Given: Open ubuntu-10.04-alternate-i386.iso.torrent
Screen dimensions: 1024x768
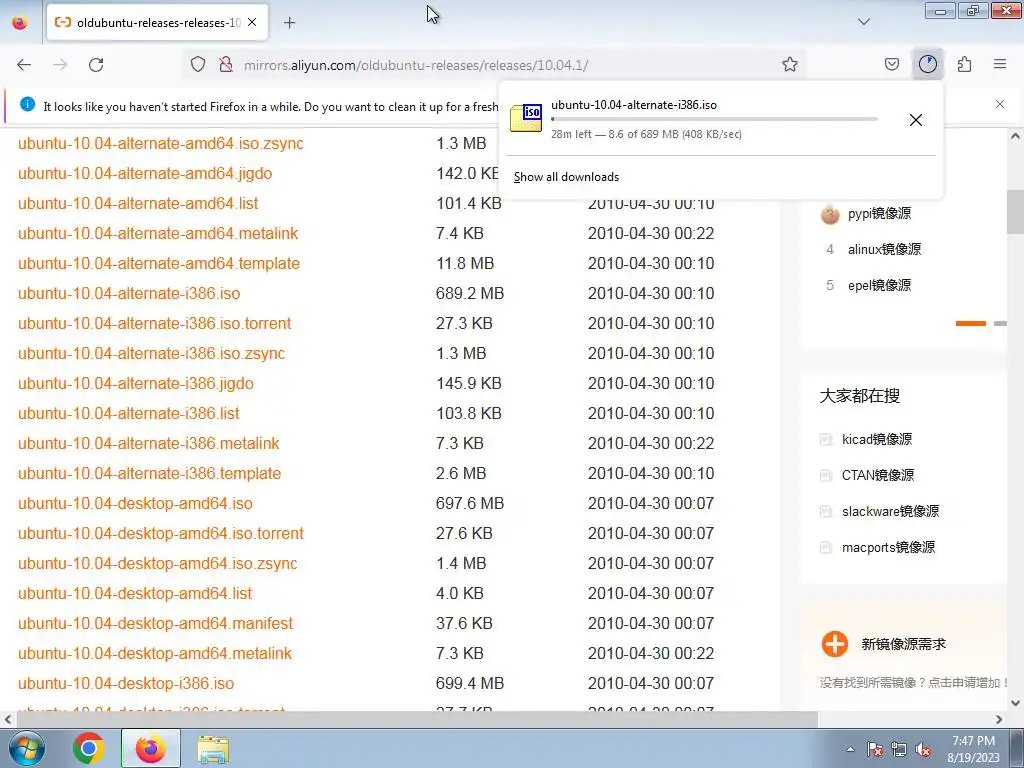Looking at the screenshot, I should pyautogui.click(x=154, y=324).
